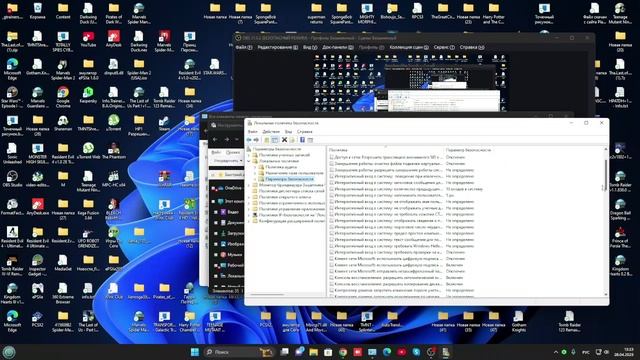Open the Steam desktop shortcut

tap(164, 123)
